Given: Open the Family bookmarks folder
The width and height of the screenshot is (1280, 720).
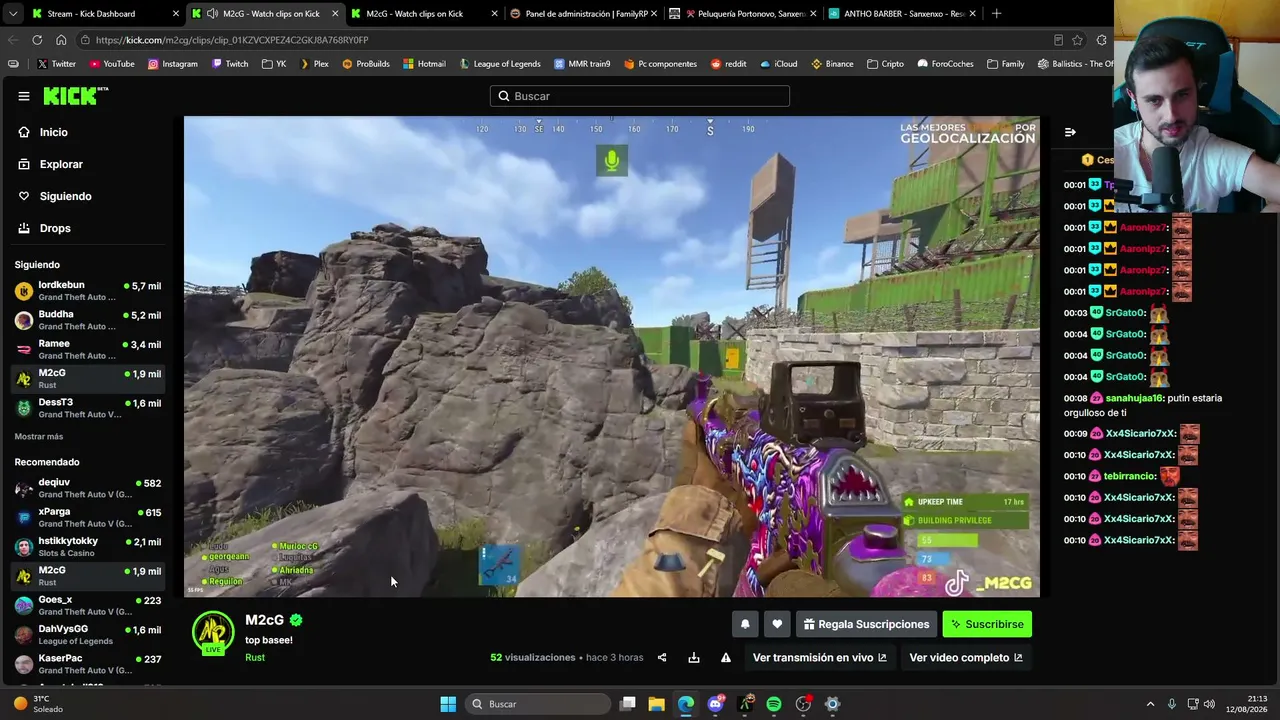Looking at the screenshot, I should pos(1005,64).
